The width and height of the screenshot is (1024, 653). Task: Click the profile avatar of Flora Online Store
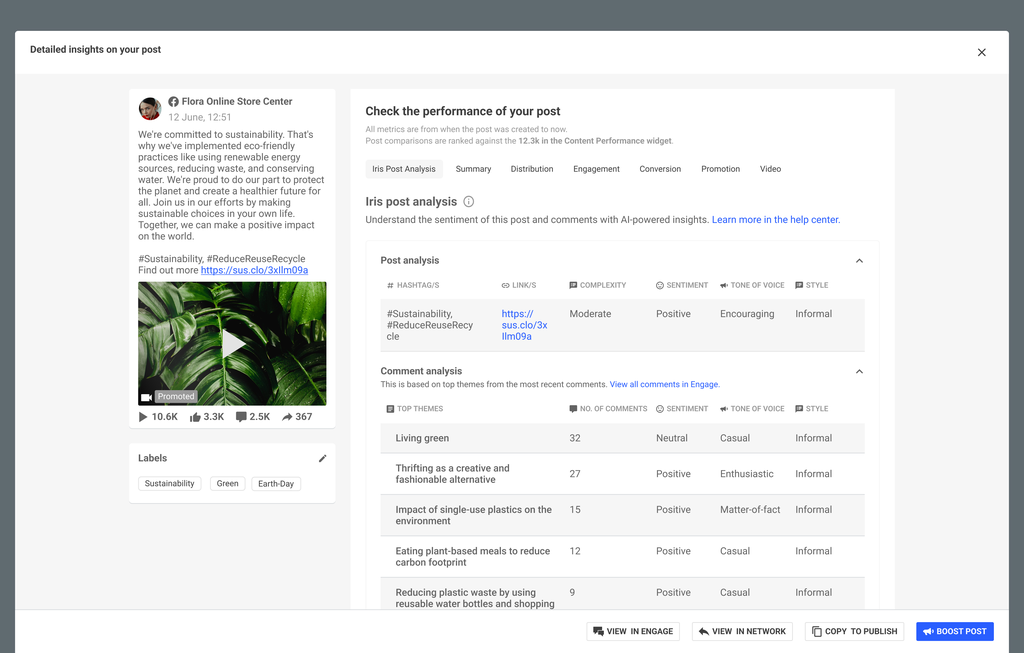click(x=150, y=109)
